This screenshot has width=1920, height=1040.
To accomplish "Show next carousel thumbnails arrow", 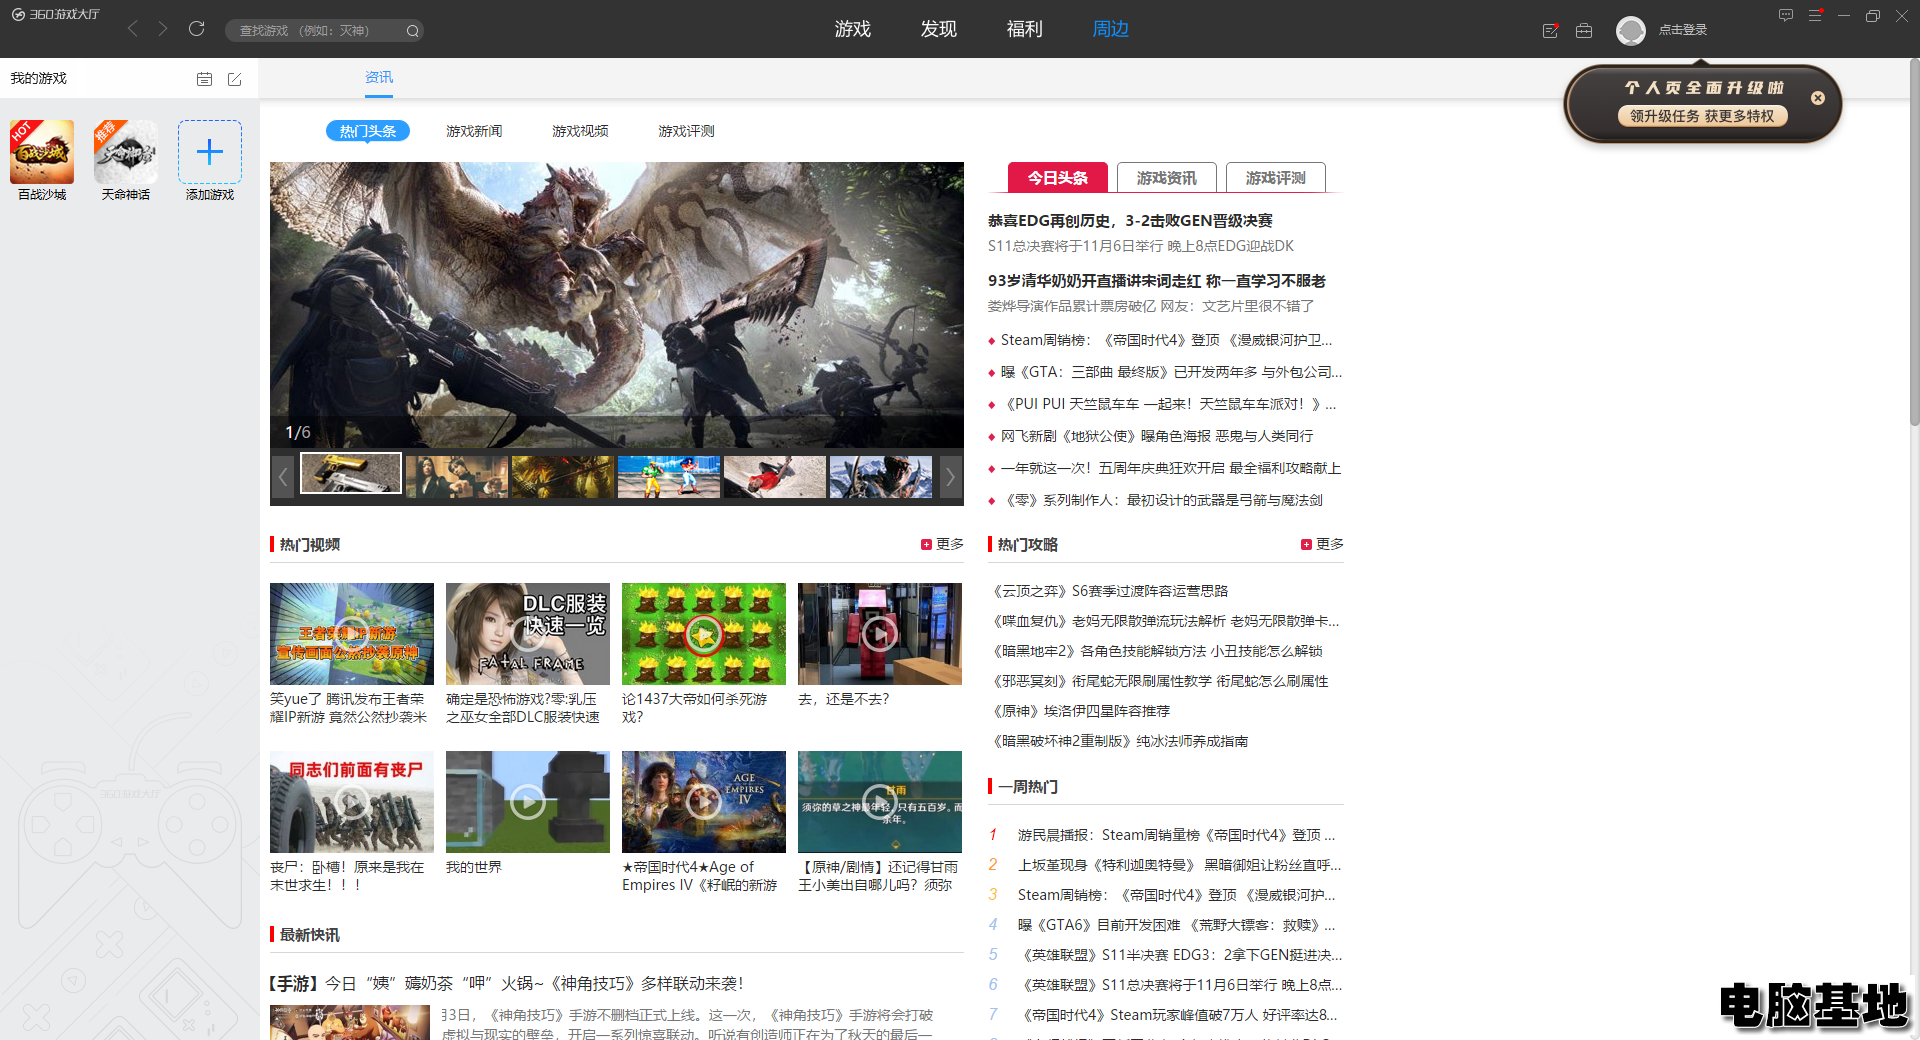I will [x=950, y=477].
